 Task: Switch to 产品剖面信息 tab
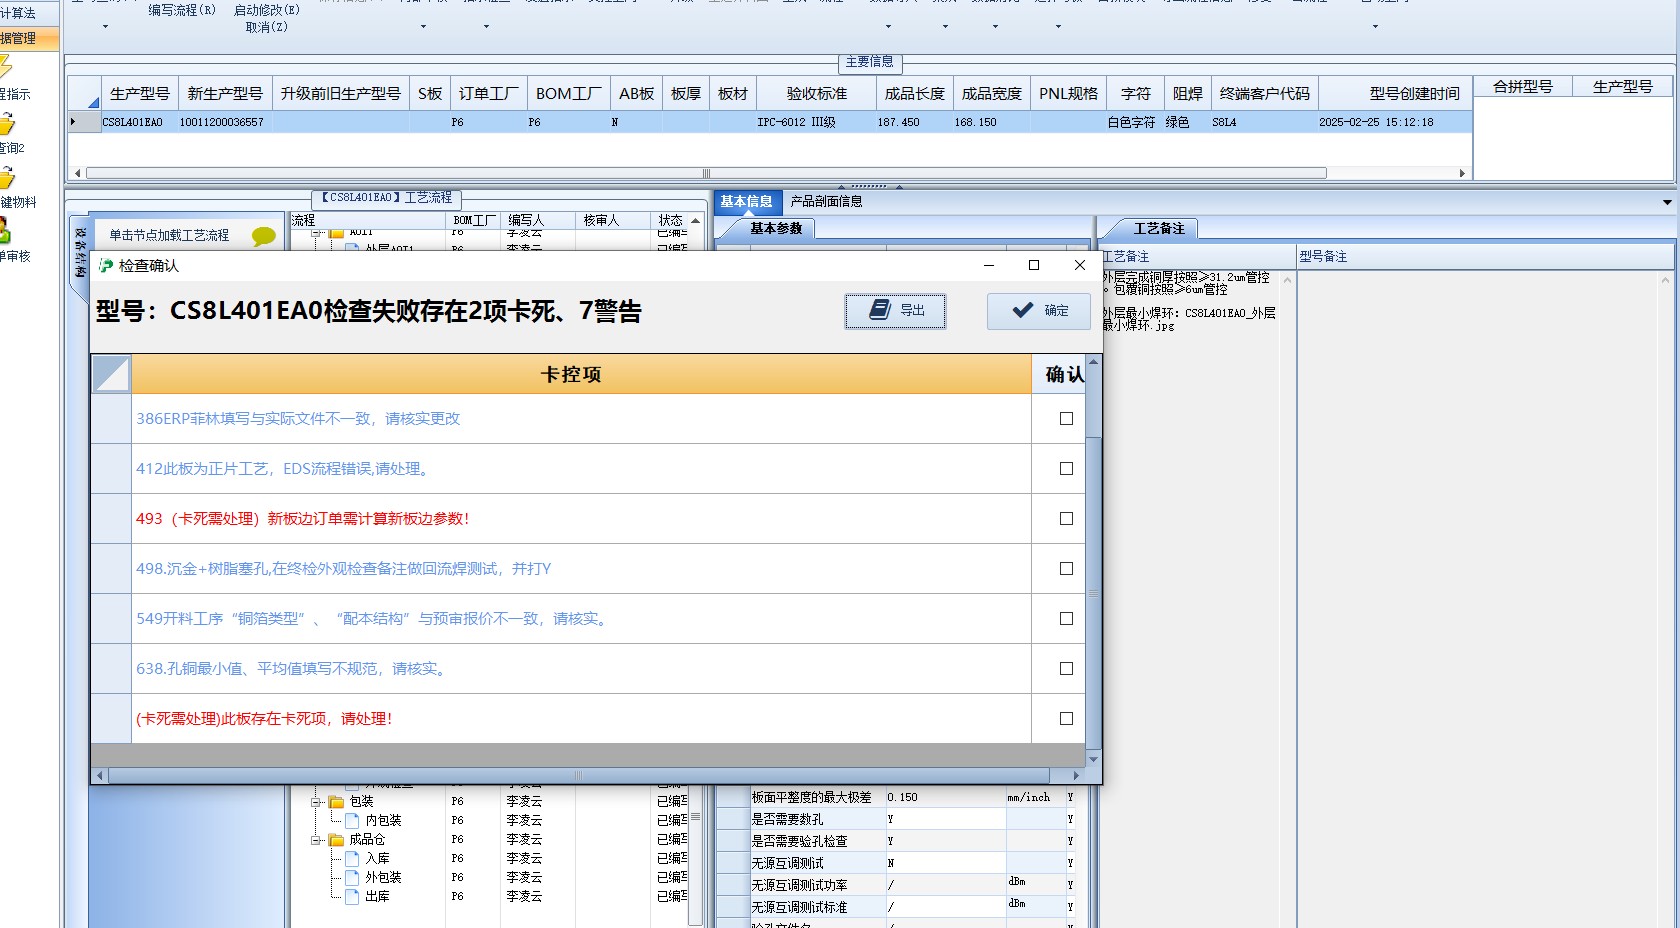826,202
